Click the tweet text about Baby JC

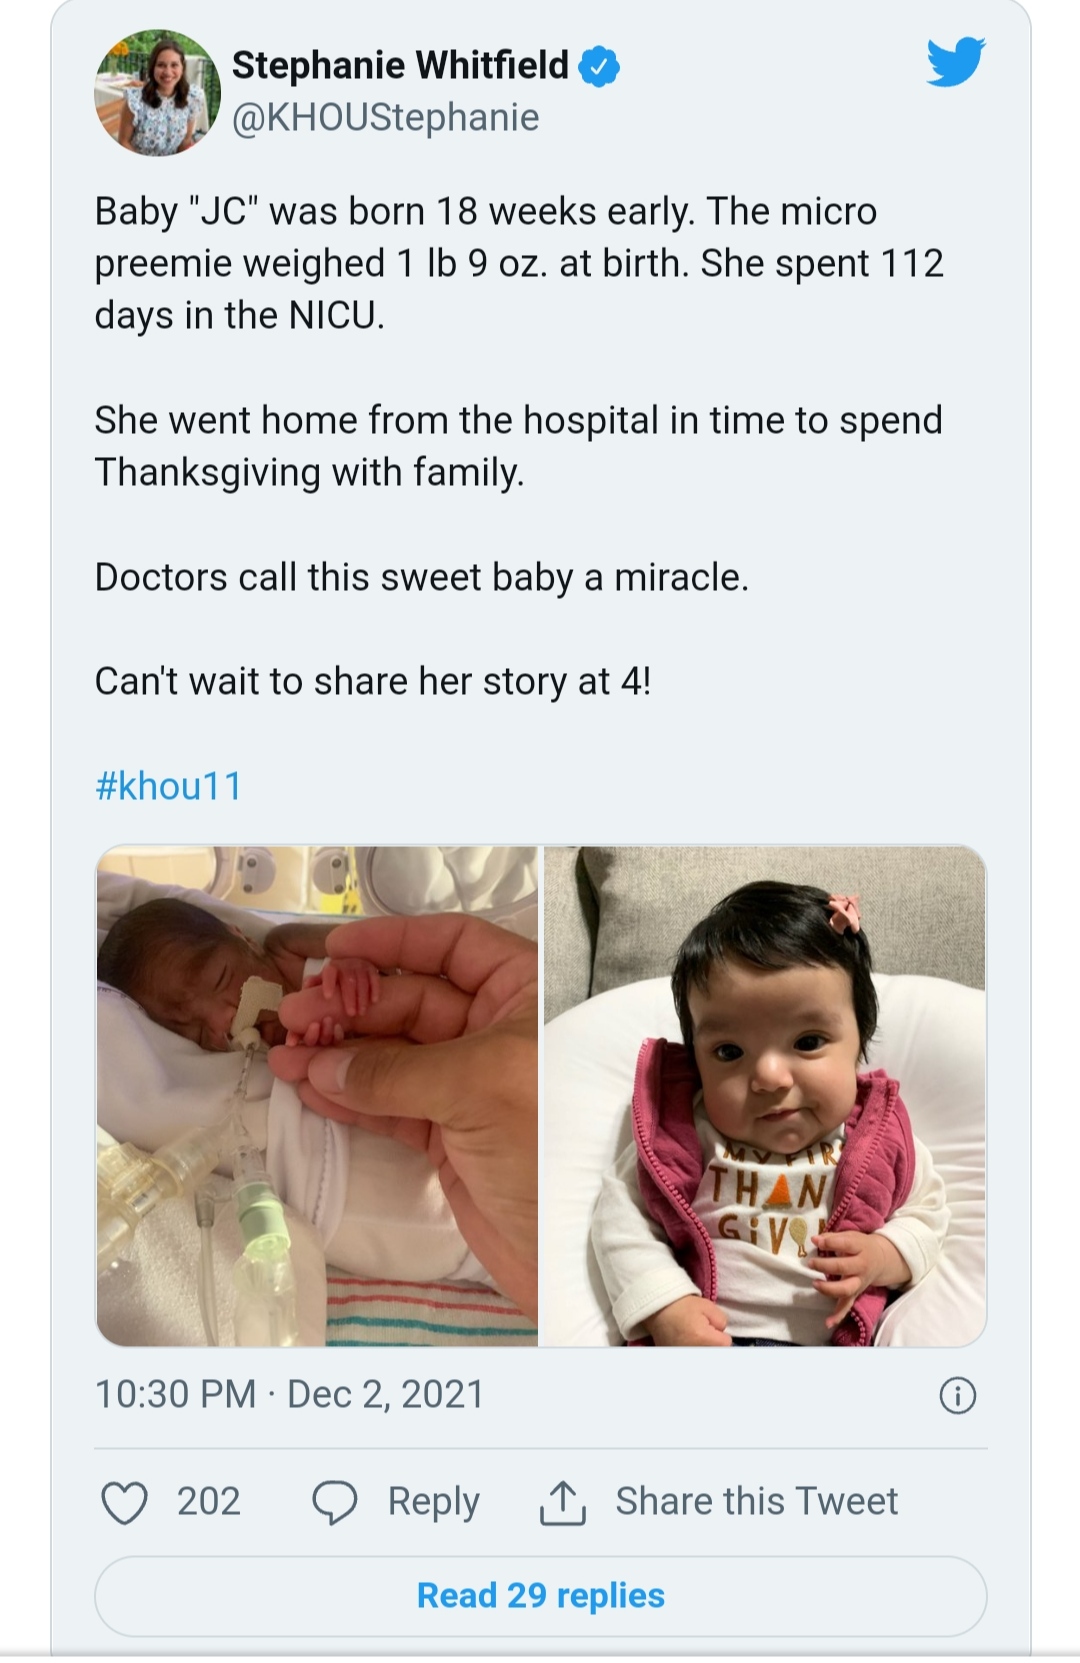pos(519,263)
